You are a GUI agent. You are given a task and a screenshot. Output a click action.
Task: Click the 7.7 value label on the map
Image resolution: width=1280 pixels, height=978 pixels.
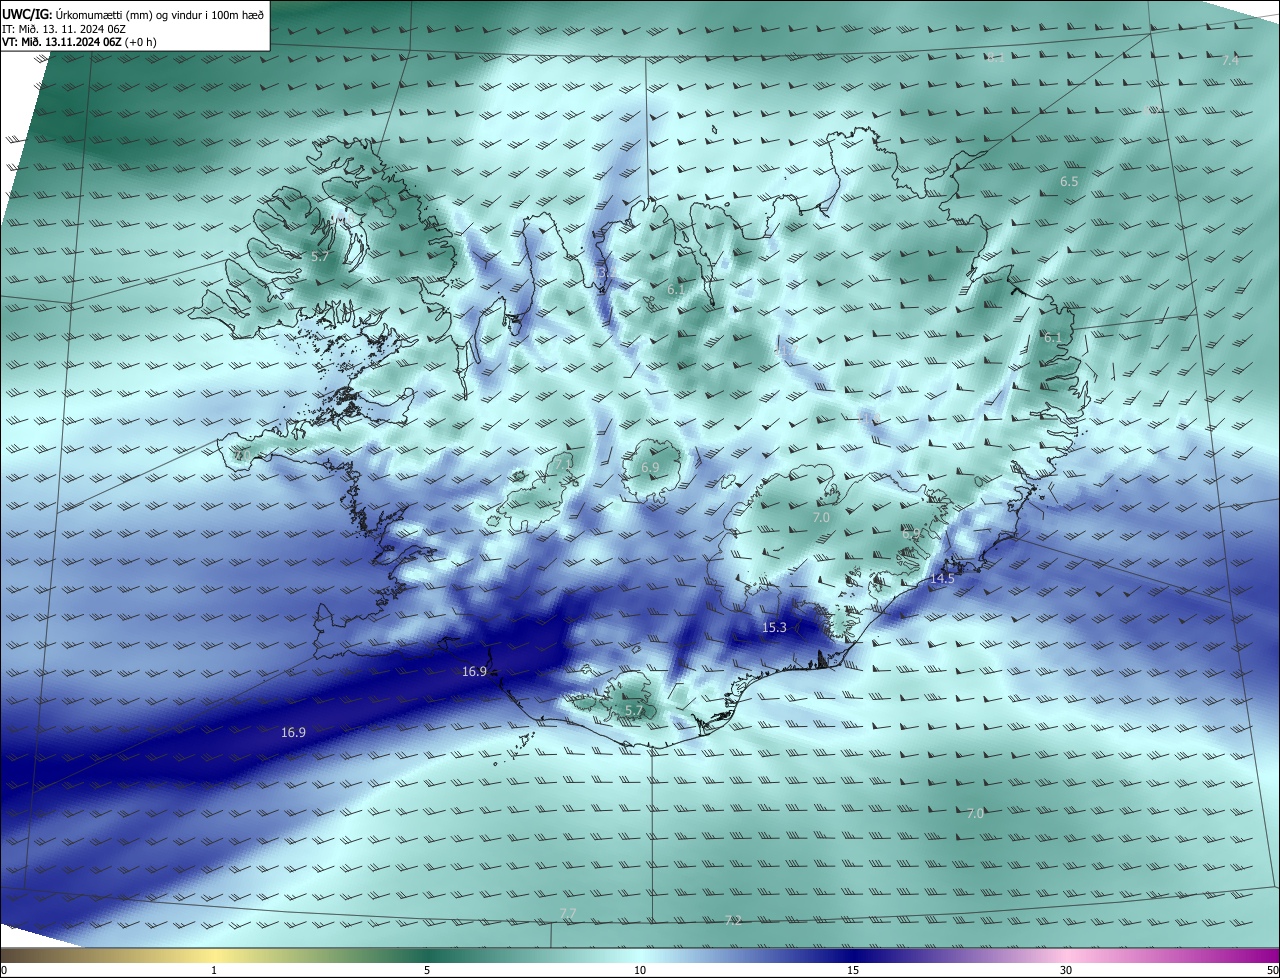pyautogui.click(x=567, y=913)
